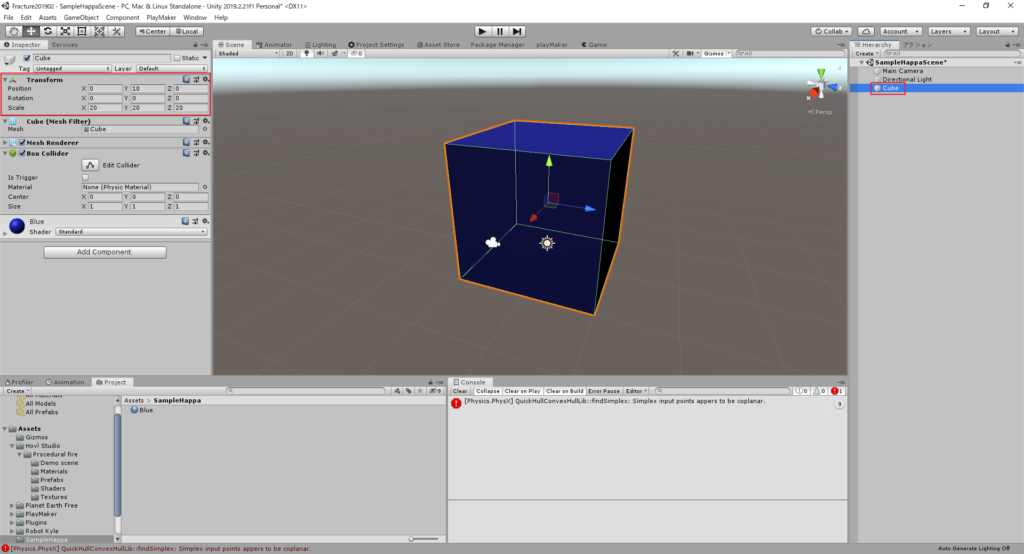Toggle 2D scene view mode
Screen dimensions: 1024x554
tap(289, 54)
